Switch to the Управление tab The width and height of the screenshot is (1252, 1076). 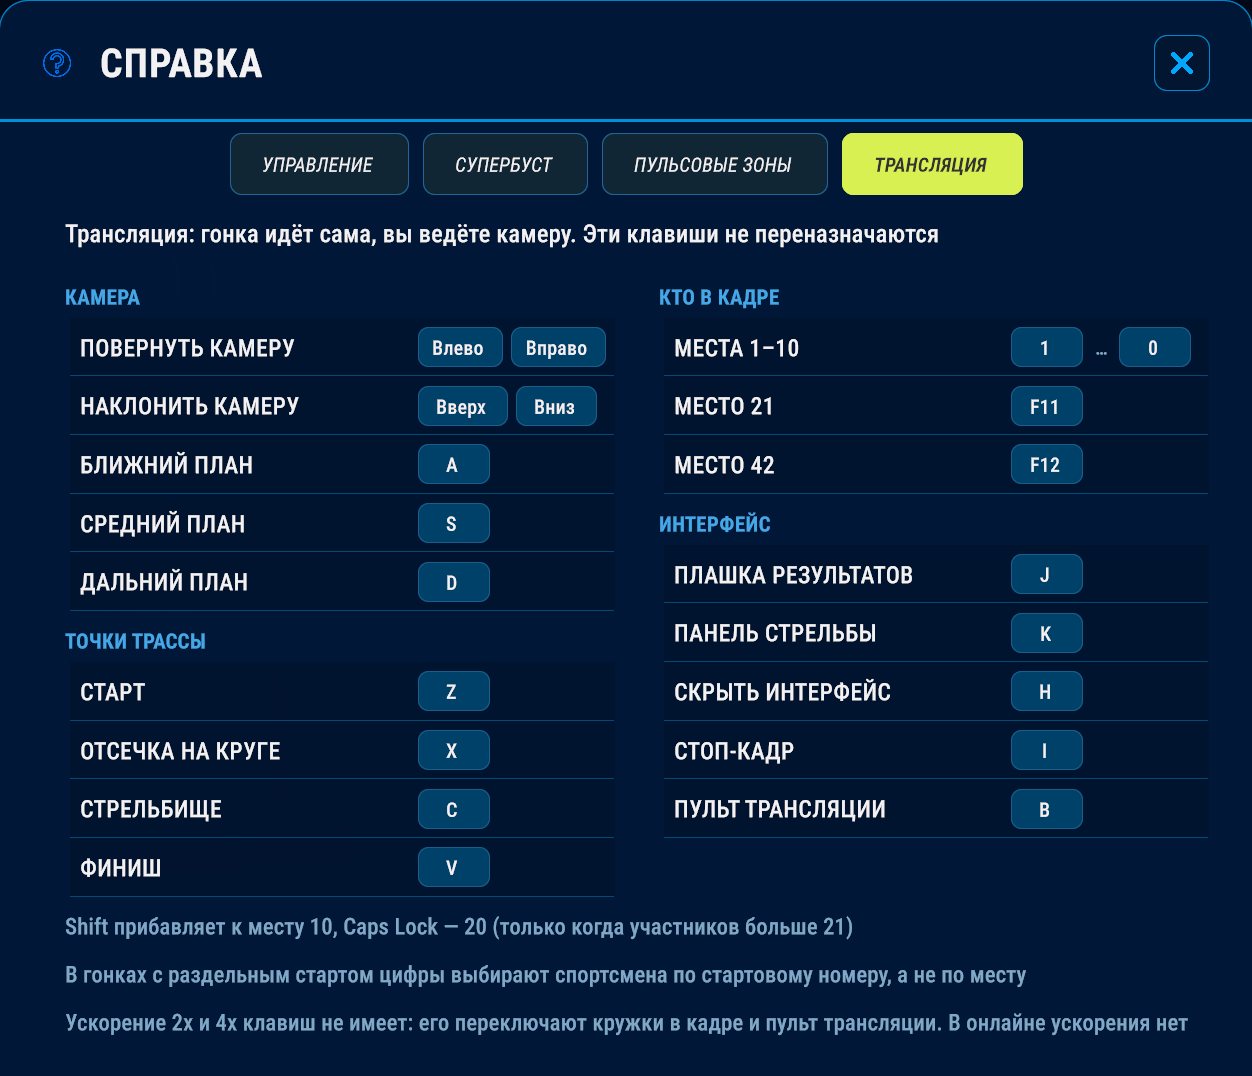tap(319, 164)
